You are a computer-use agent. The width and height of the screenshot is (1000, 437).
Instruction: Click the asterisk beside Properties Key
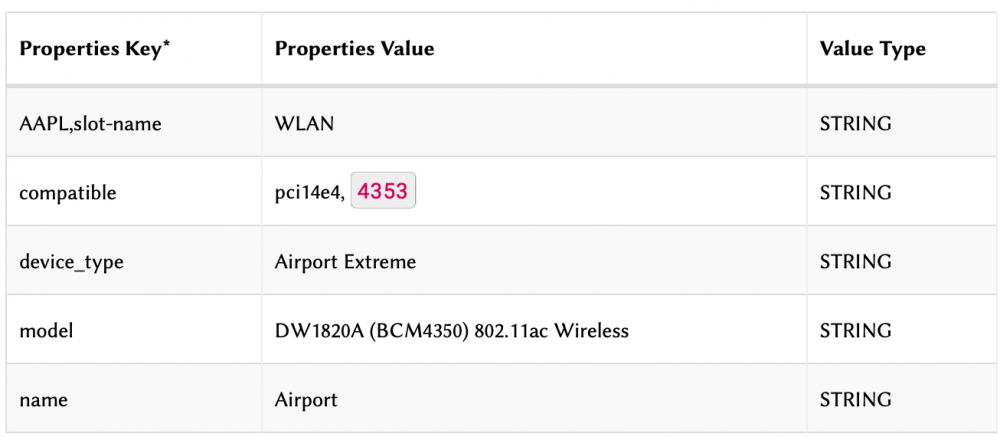pyautogui.click(x=166, y=45)
